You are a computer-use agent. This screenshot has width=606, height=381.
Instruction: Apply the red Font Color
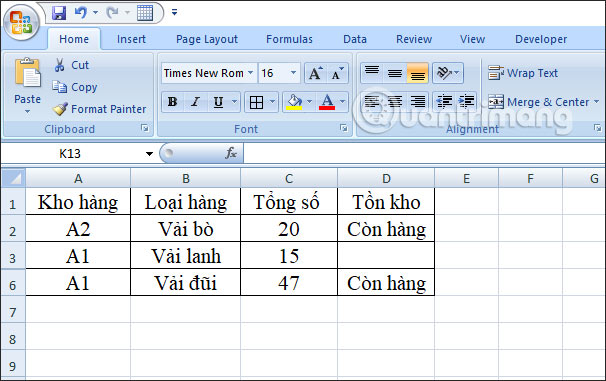coord(327,102)
